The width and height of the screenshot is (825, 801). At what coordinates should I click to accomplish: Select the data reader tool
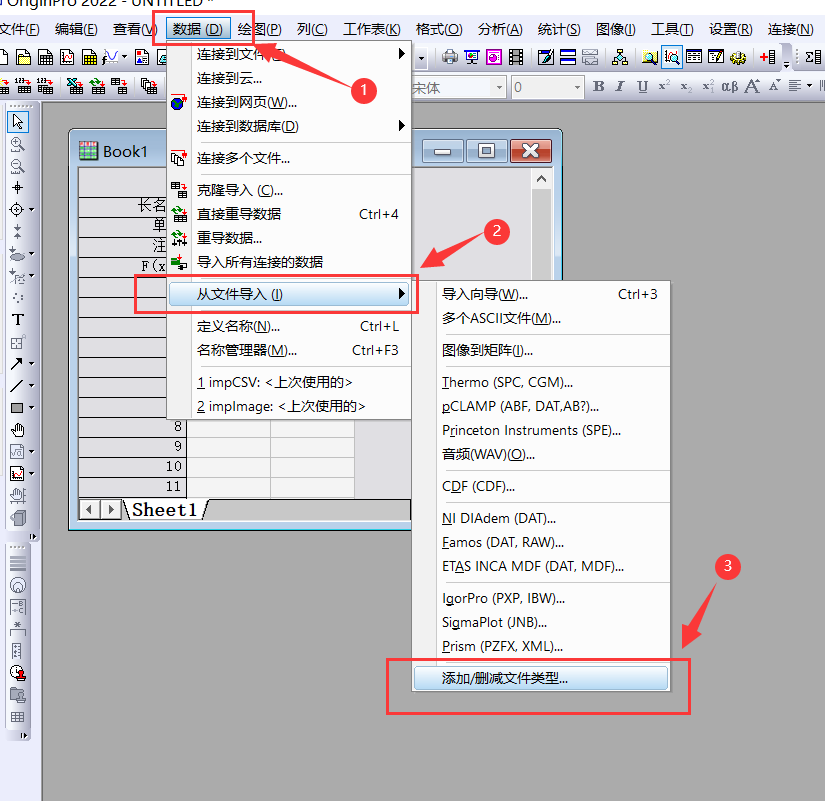click(16, 209)
